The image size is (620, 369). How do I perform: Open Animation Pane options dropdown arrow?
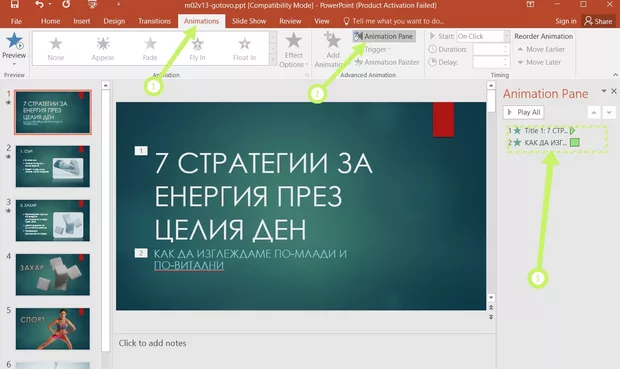603,91
